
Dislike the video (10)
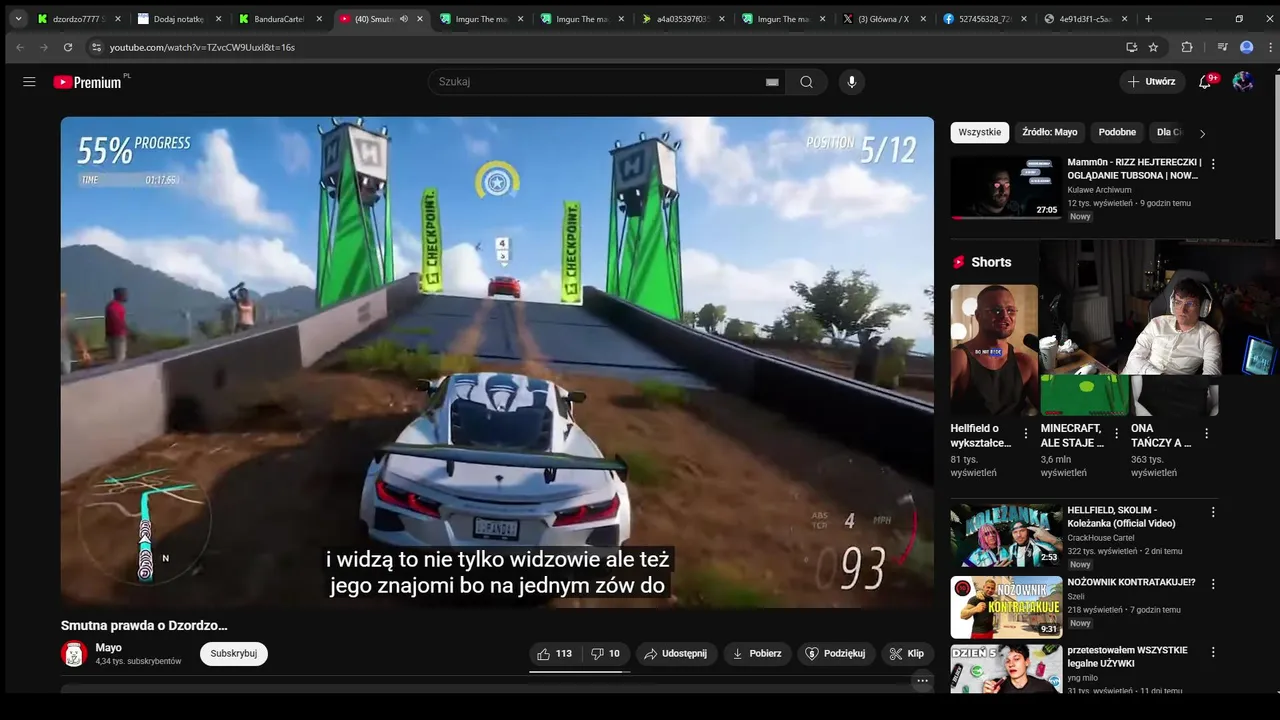[x=606, y=654]
